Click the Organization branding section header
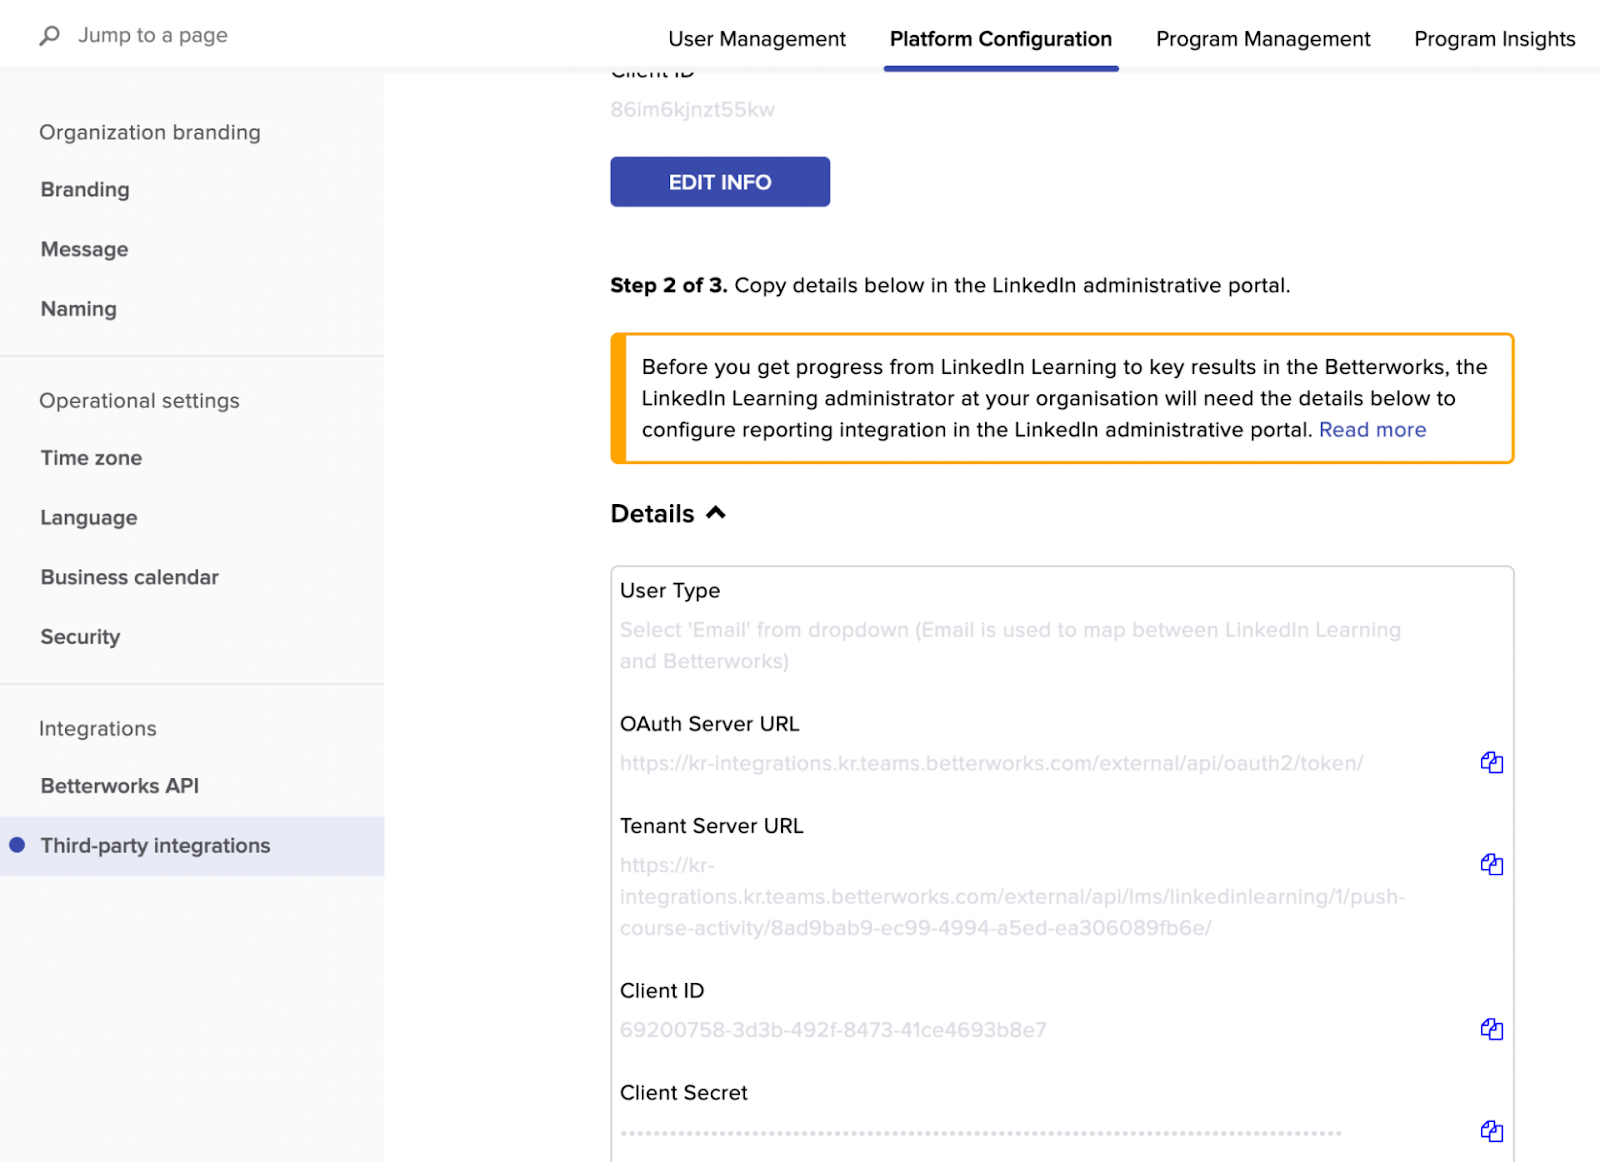 tap(150, 133)
